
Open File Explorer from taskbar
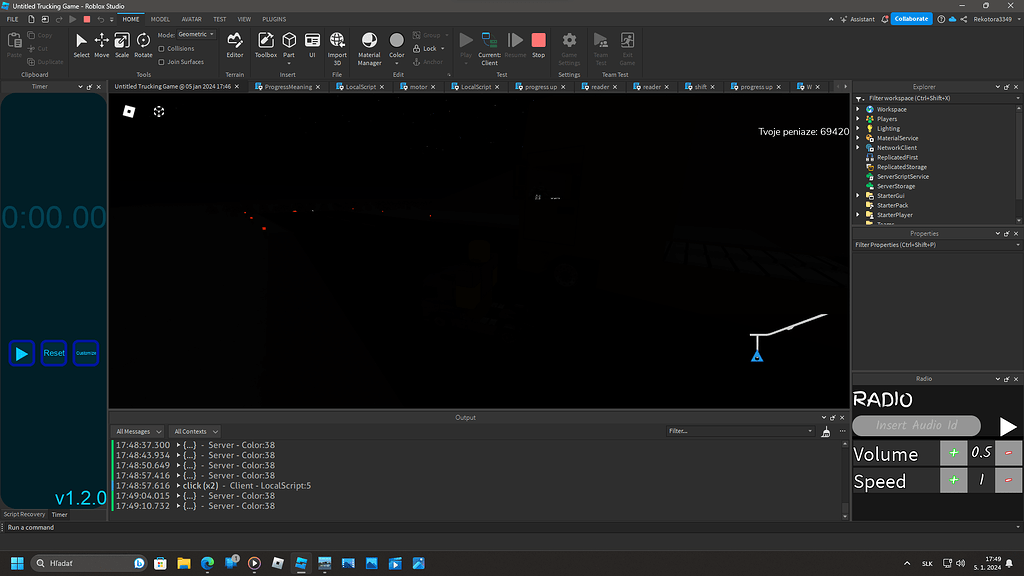[184, 563]
